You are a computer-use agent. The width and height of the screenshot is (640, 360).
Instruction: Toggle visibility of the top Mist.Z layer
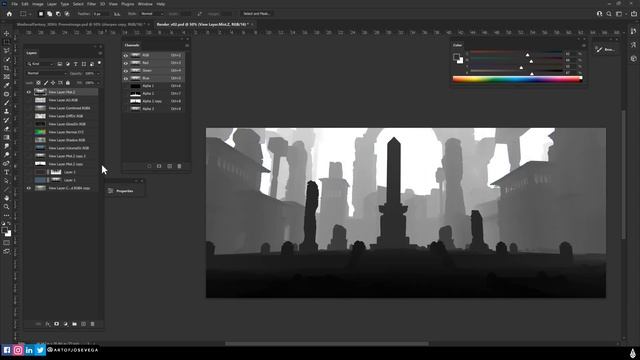29,92
